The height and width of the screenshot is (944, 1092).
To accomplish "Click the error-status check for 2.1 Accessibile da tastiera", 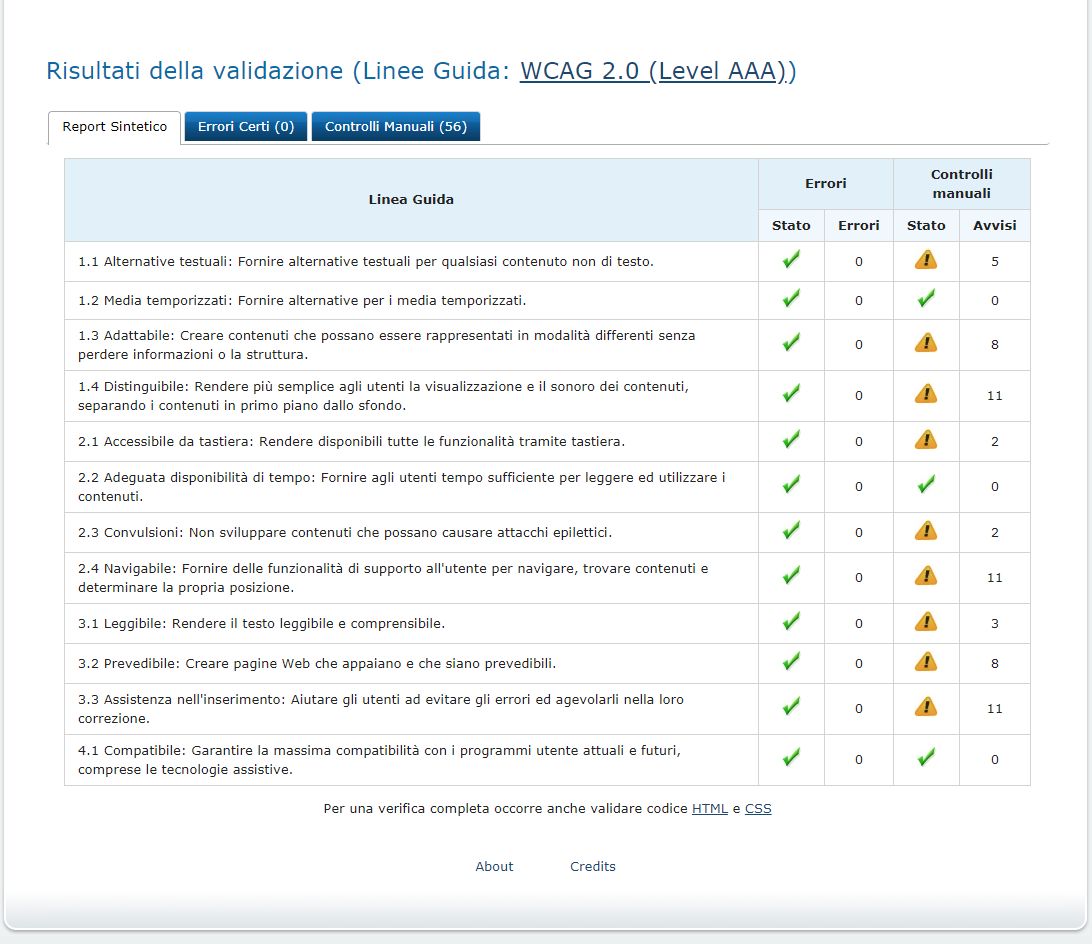I will (791, 440).
